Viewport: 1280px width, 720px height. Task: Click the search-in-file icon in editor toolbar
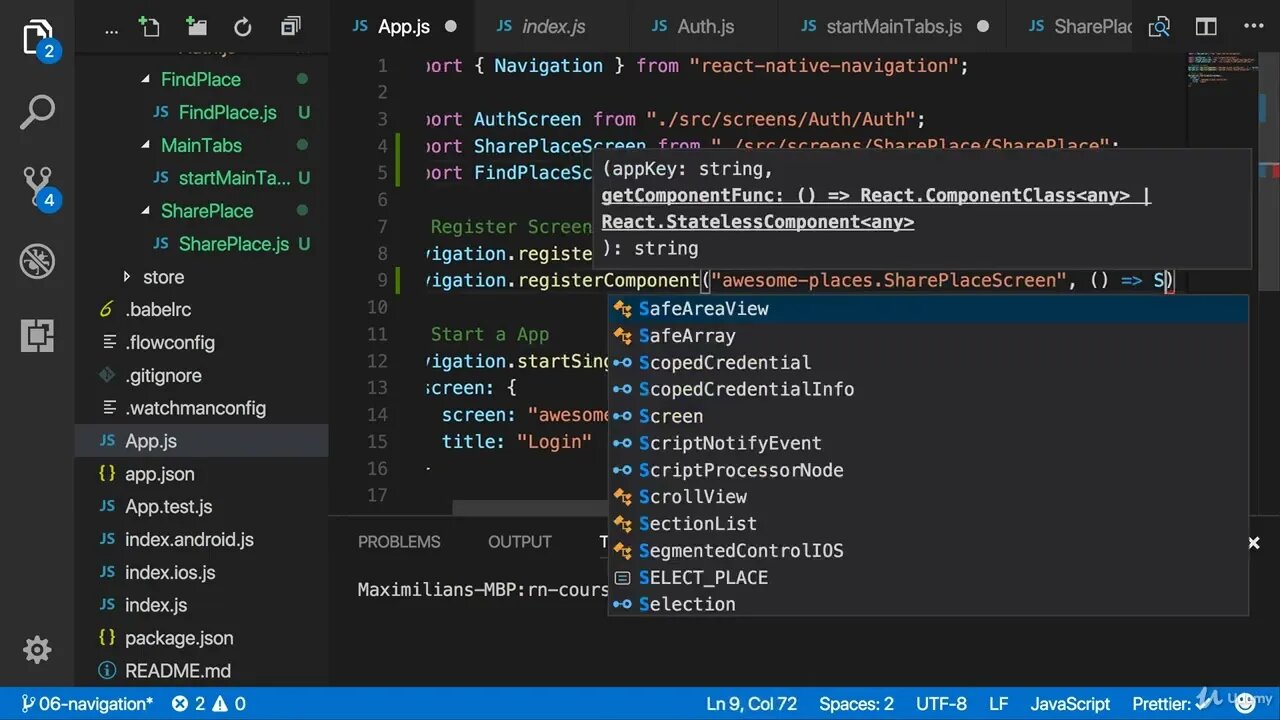point(1159,27)
